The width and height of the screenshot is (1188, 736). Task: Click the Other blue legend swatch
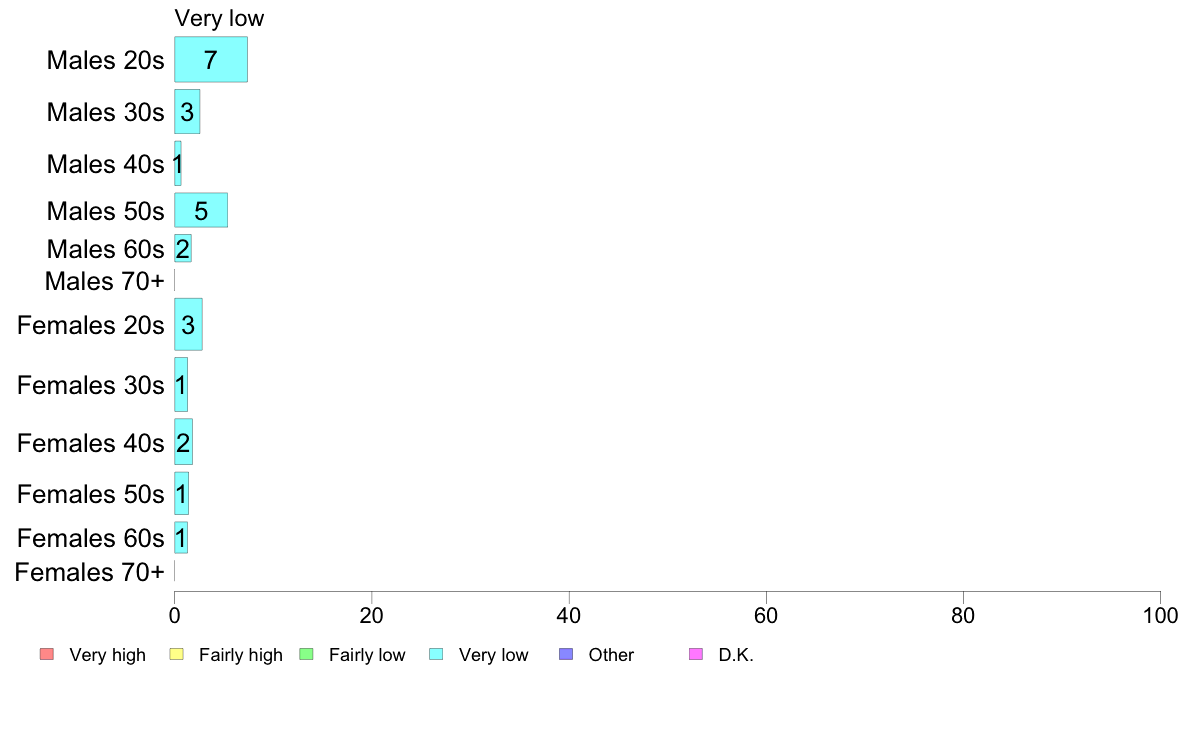566,654
